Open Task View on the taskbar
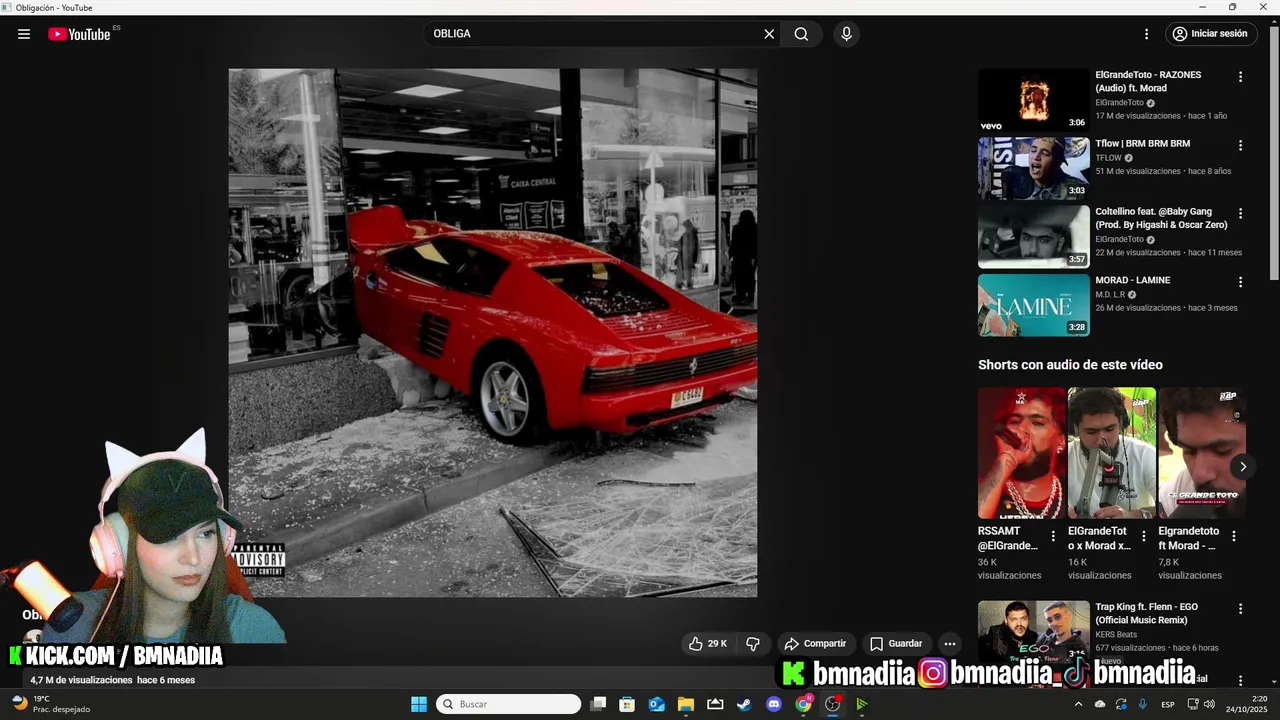 tap(598, 704)
